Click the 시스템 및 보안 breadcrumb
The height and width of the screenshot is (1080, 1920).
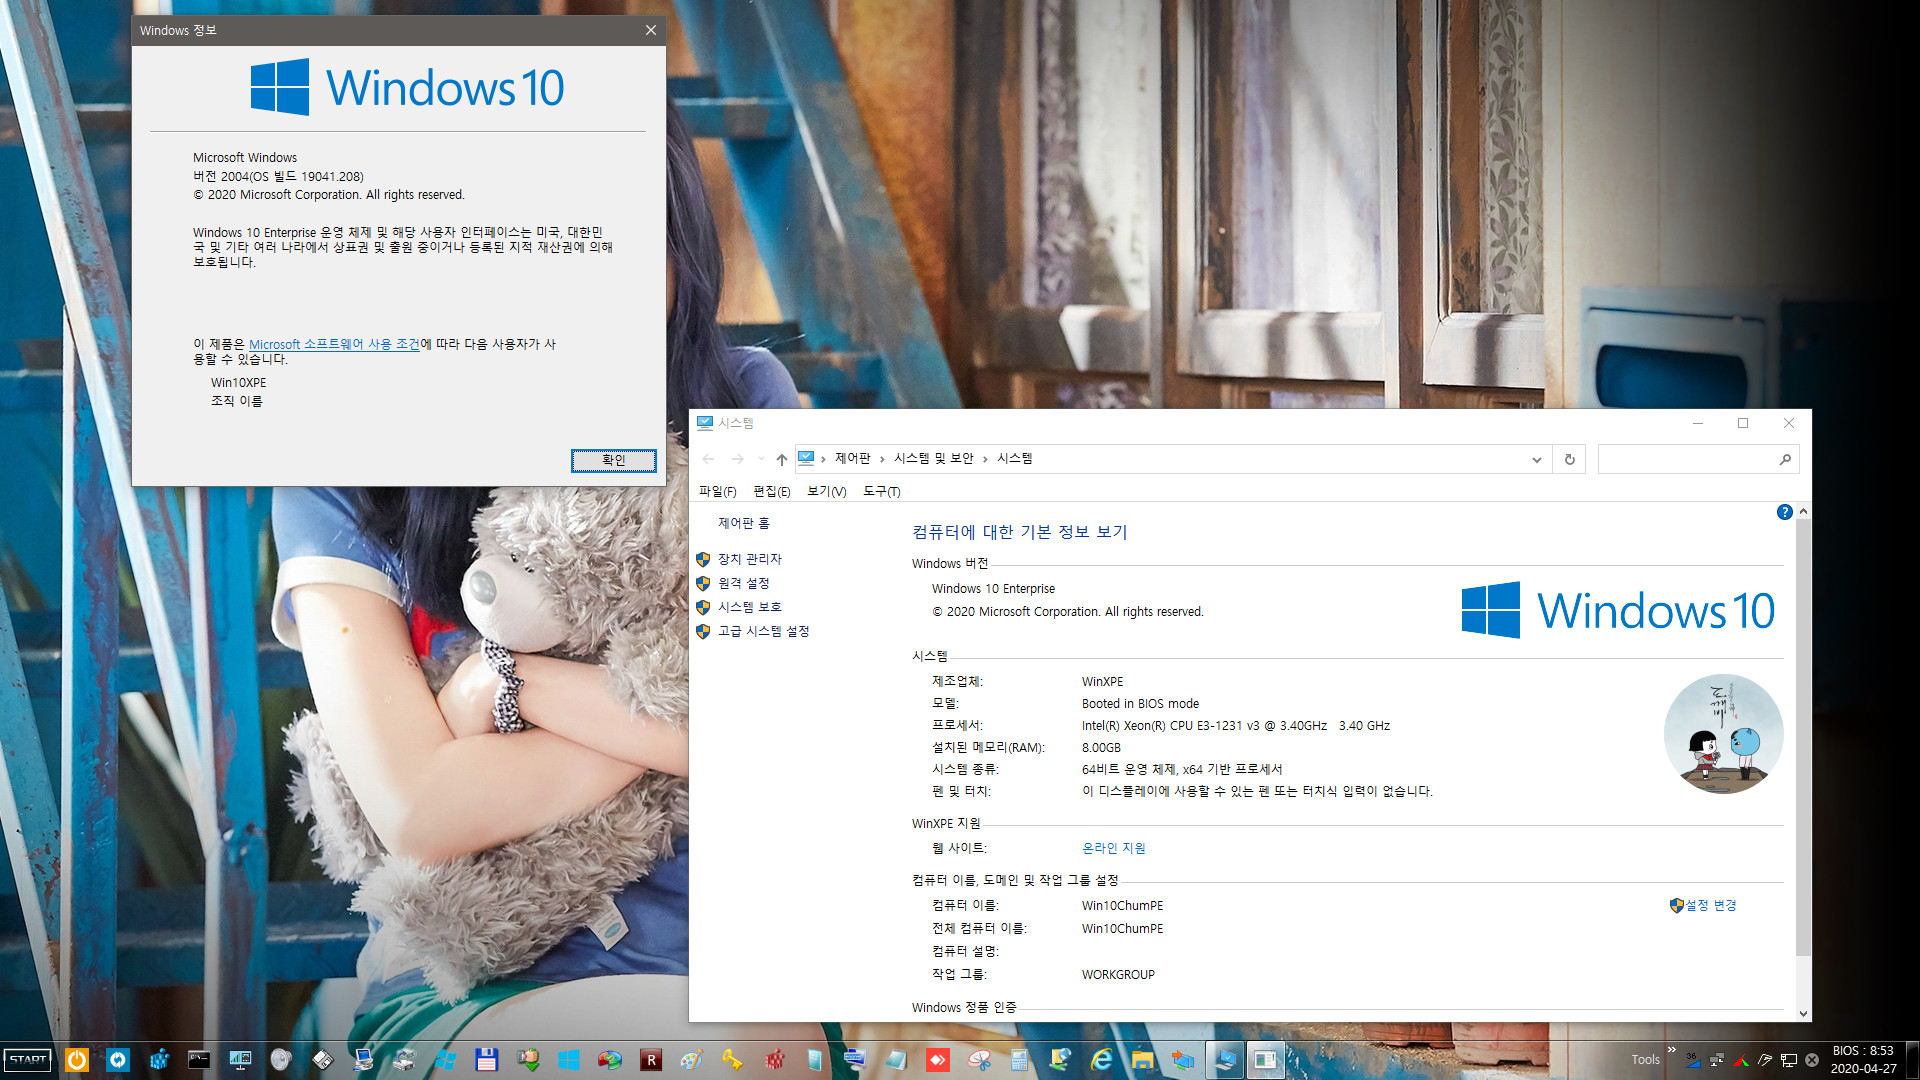(x=933, y=458)
